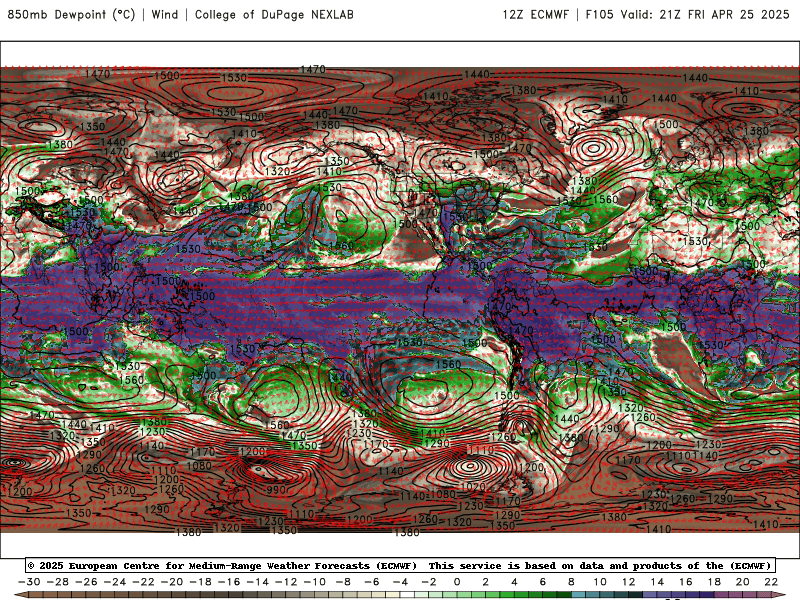Pick the -20 legend value

(172, 582)
